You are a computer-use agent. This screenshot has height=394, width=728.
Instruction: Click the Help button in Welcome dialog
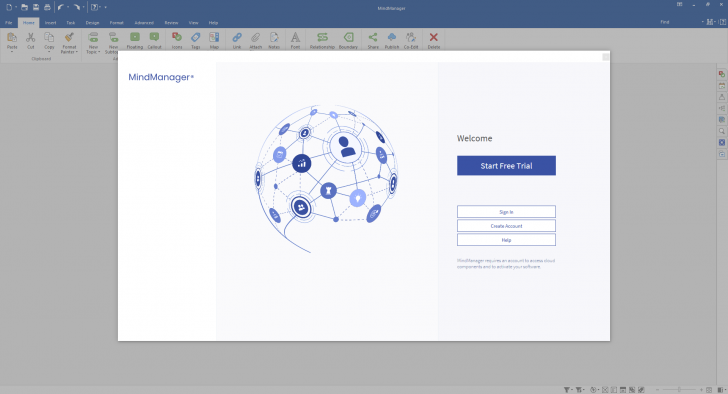click(x=506, y=240)
